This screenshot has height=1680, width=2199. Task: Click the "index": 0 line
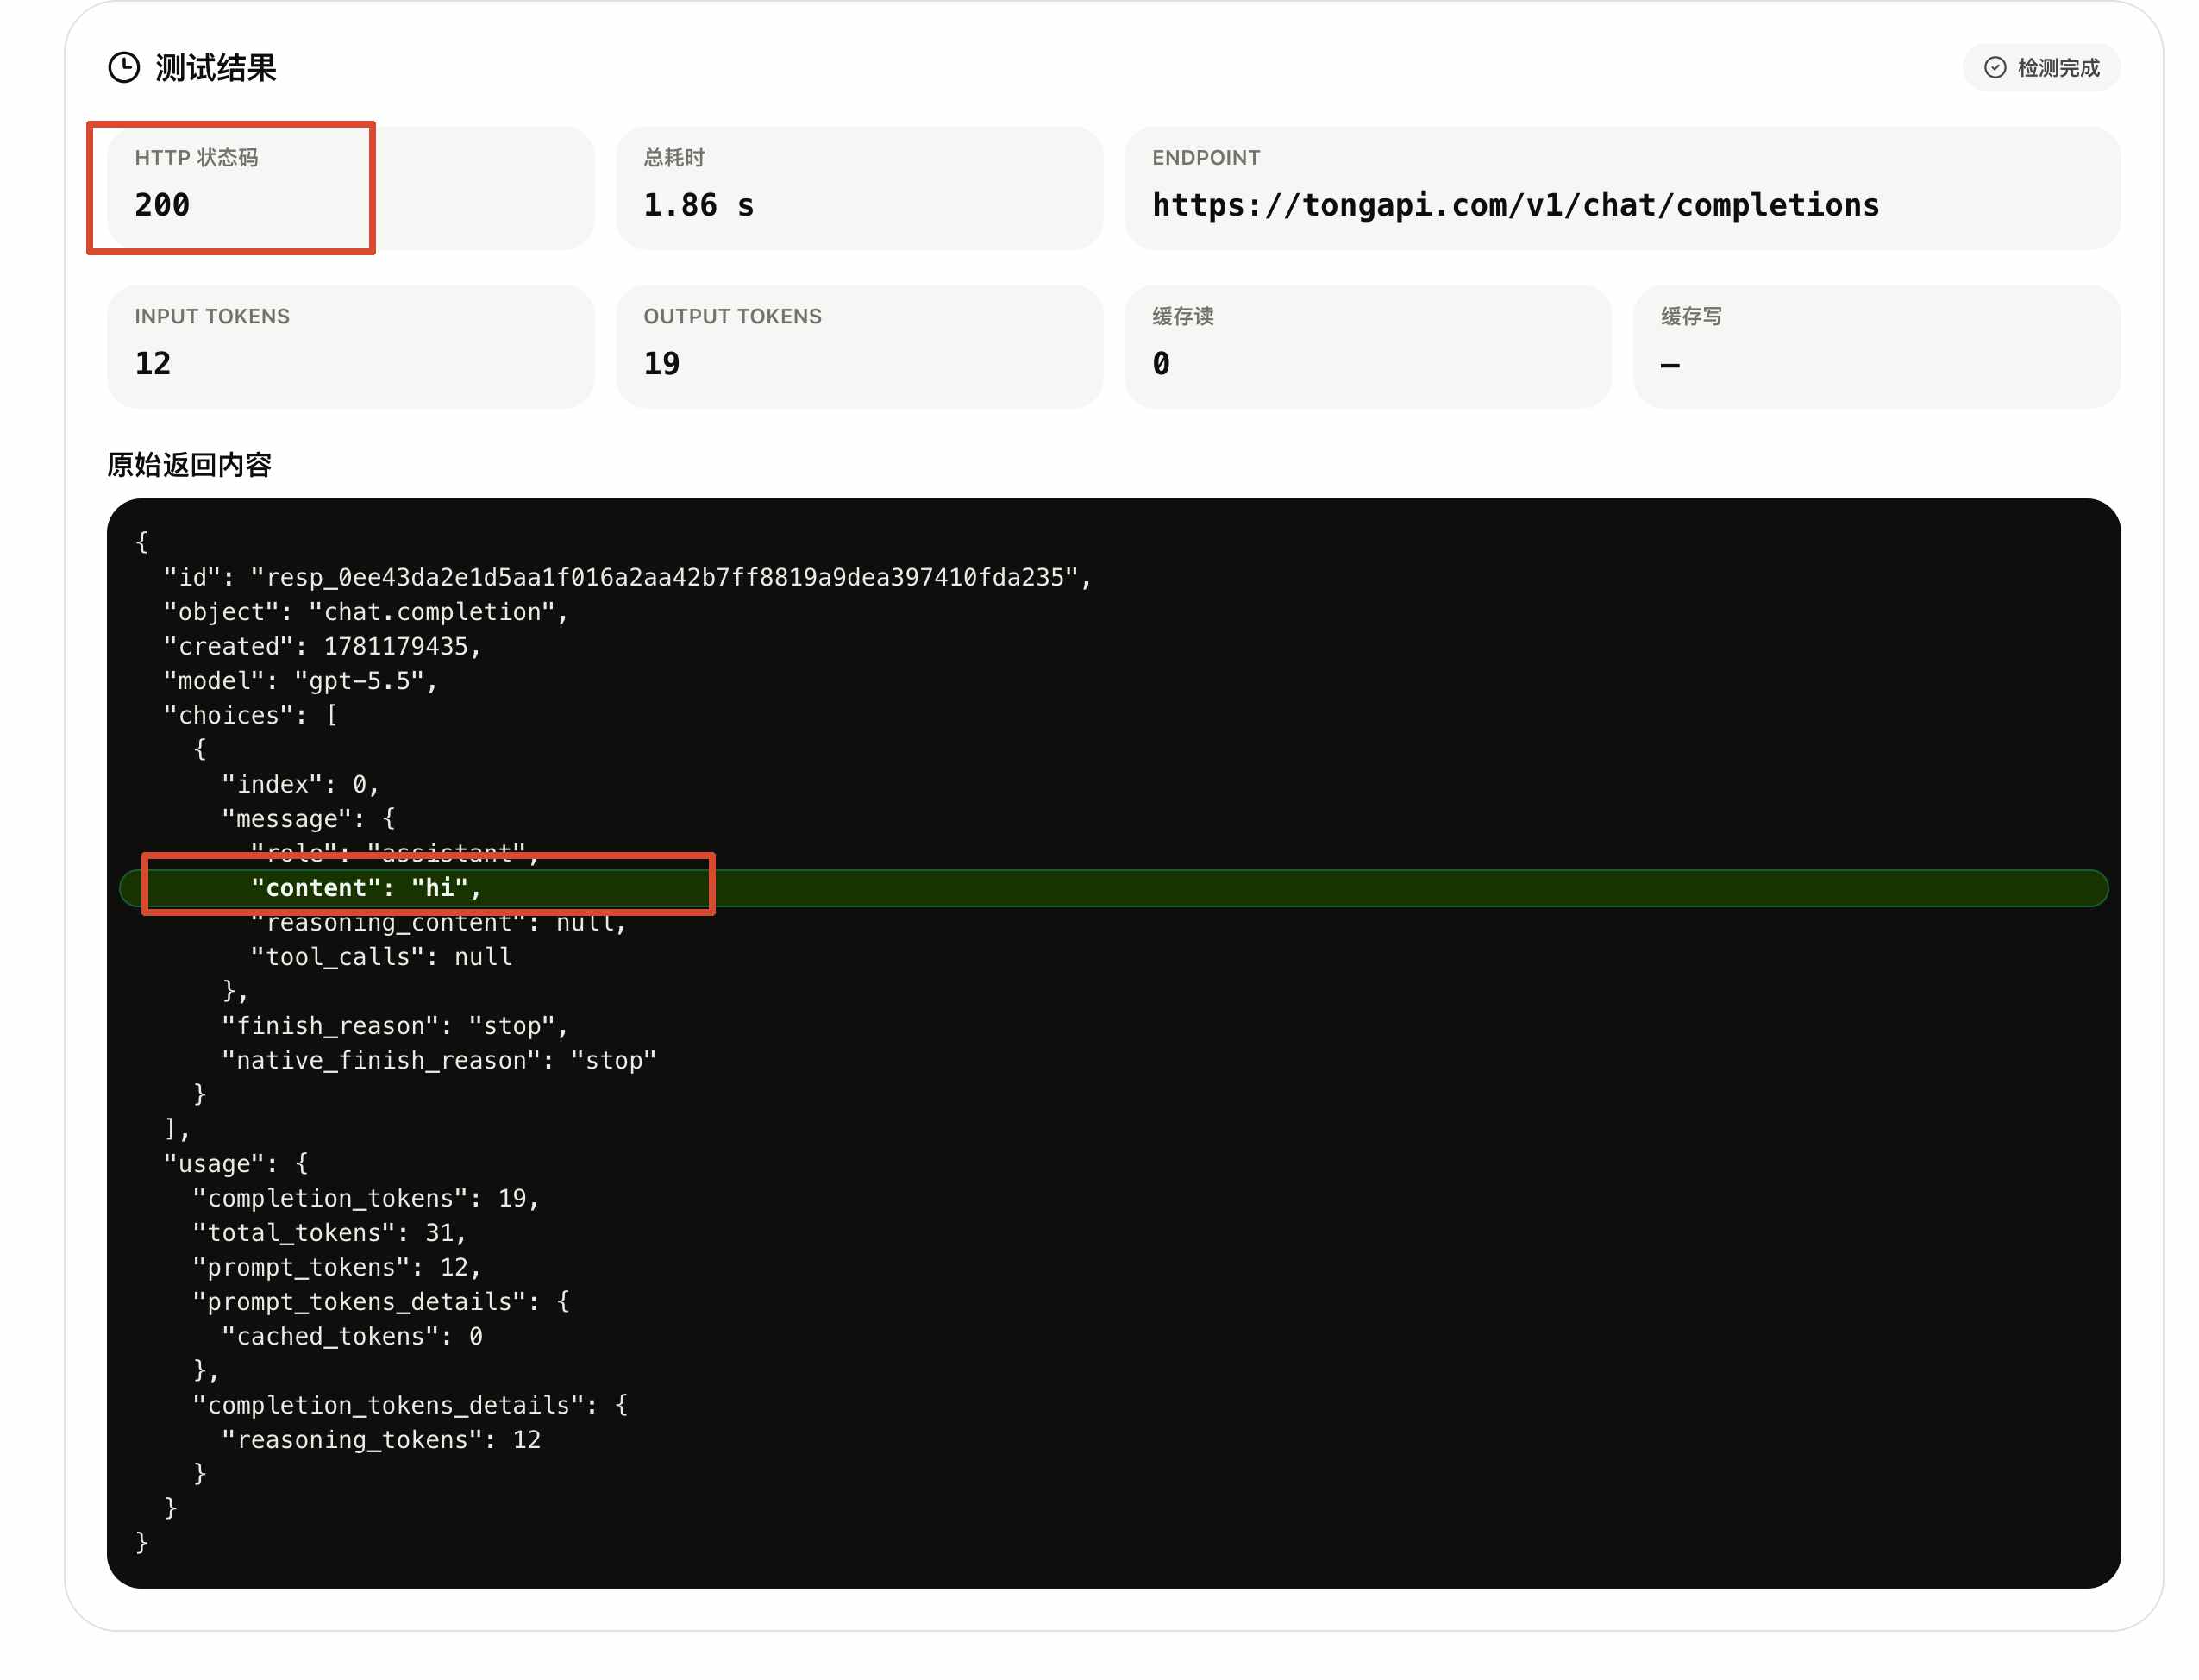pyautogui.click(x=300, y=785)
